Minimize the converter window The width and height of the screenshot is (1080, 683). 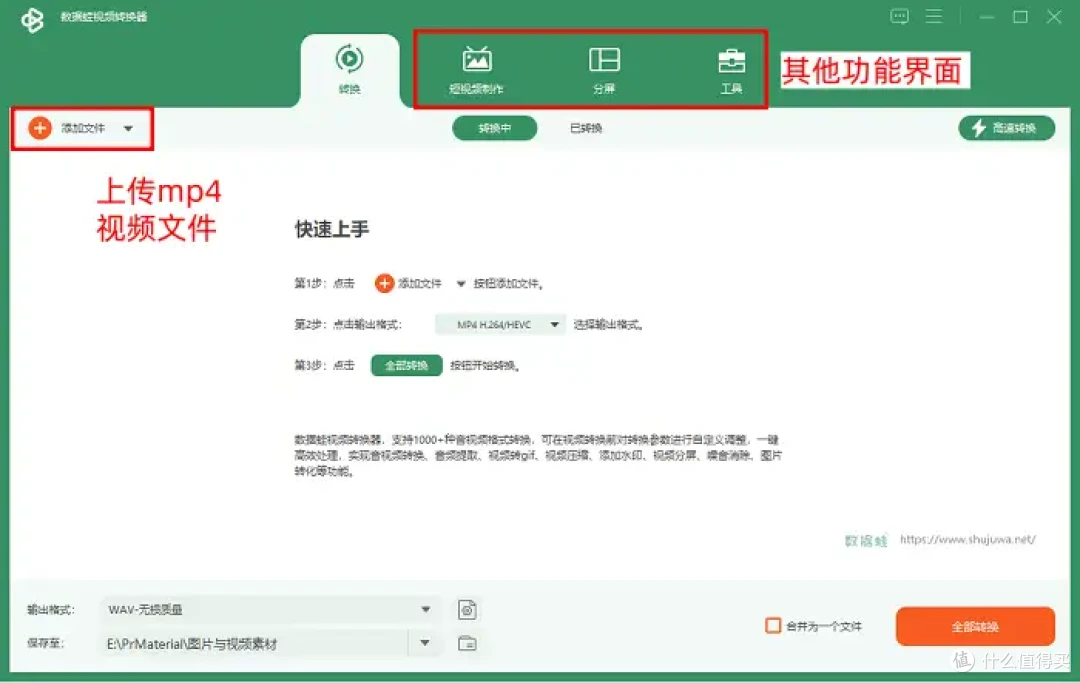pos(987,17)
